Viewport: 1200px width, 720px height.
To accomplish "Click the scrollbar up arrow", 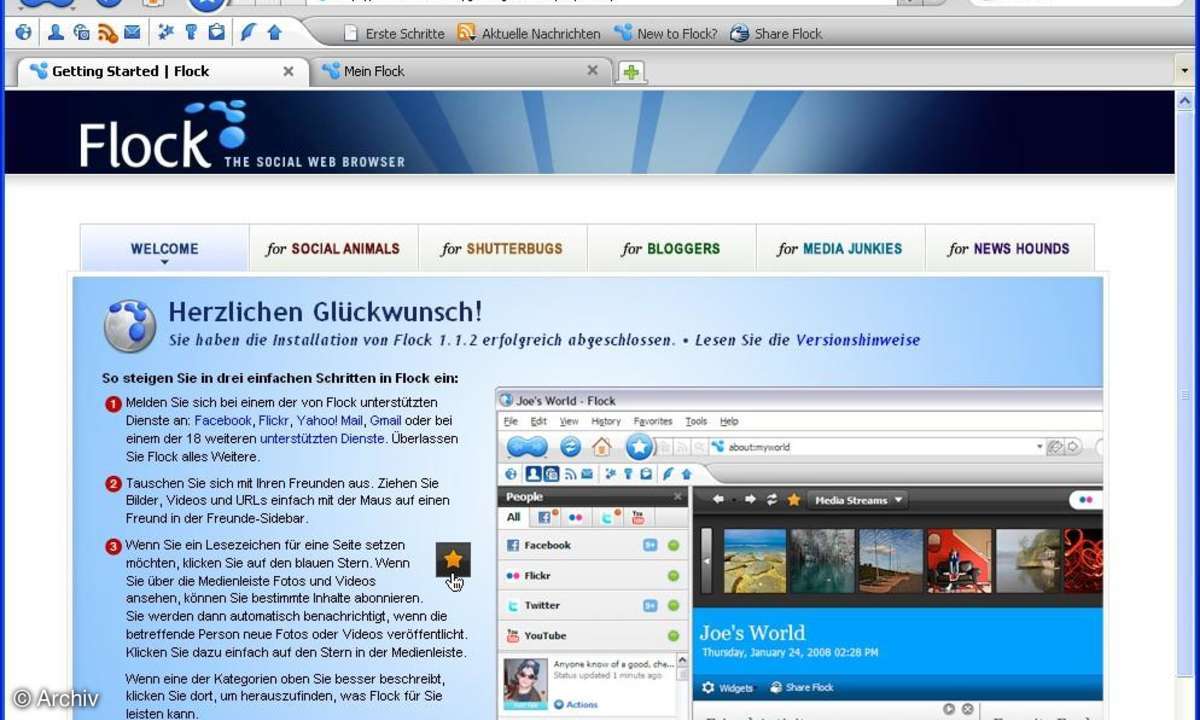I will (1185, 101).
